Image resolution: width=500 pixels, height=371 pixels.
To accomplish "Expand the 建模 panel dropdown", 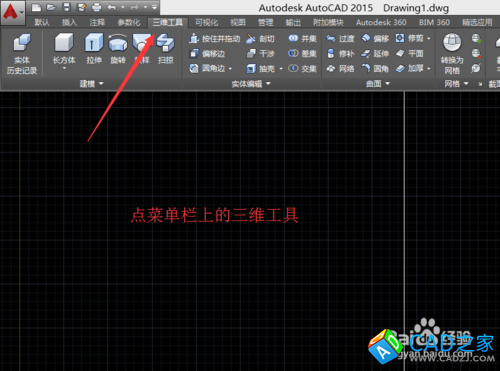I will point(91,84).
